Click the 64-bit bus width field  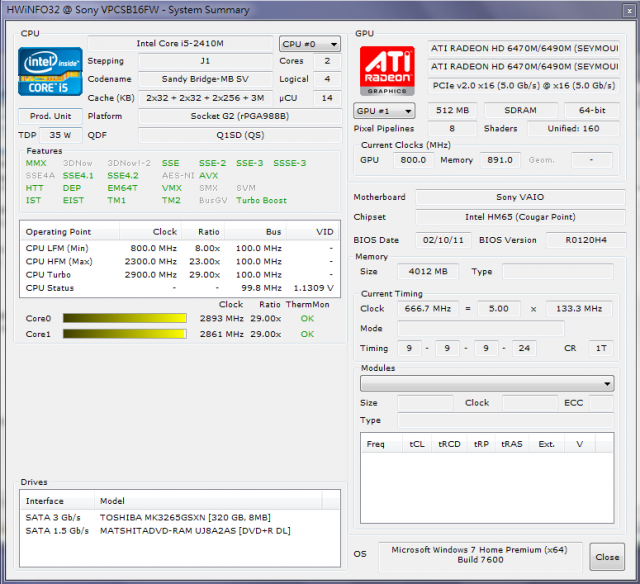(x=592, y=110)
